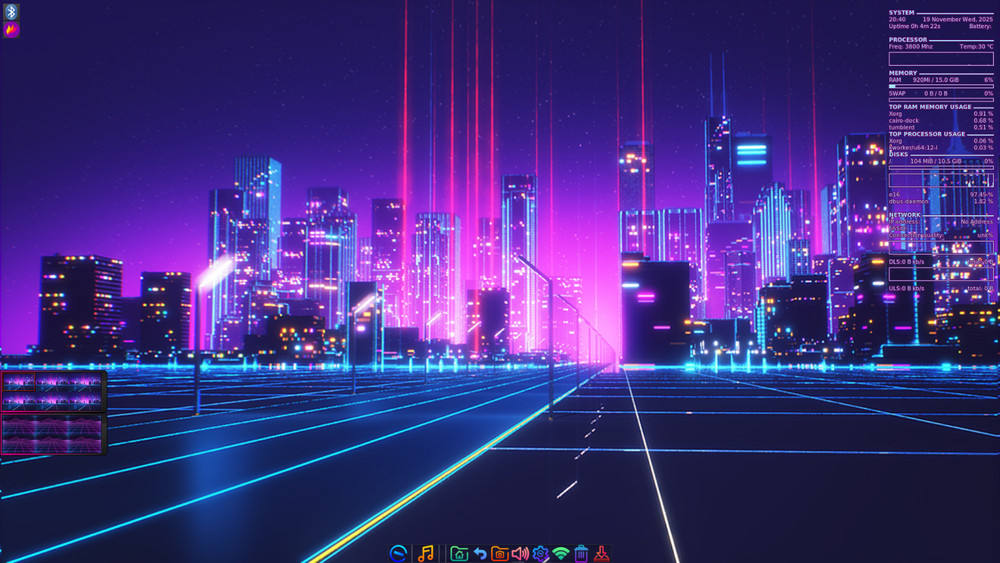Viewport: 1000px width, 563px height.
Task: Select the top-right desktop in lower grid pager
Action: [85, 426]
